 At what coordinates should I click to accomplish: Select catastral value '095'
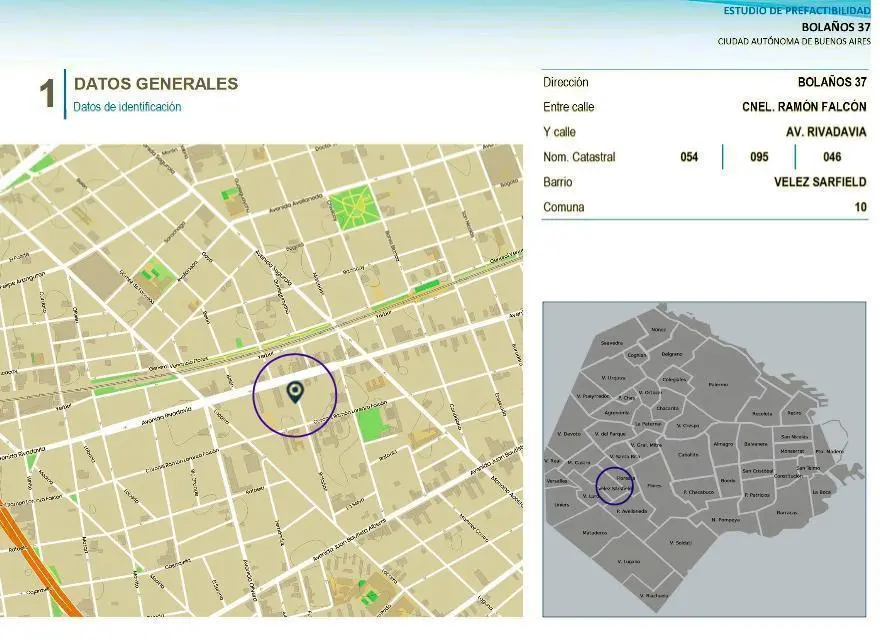[759, 157]
